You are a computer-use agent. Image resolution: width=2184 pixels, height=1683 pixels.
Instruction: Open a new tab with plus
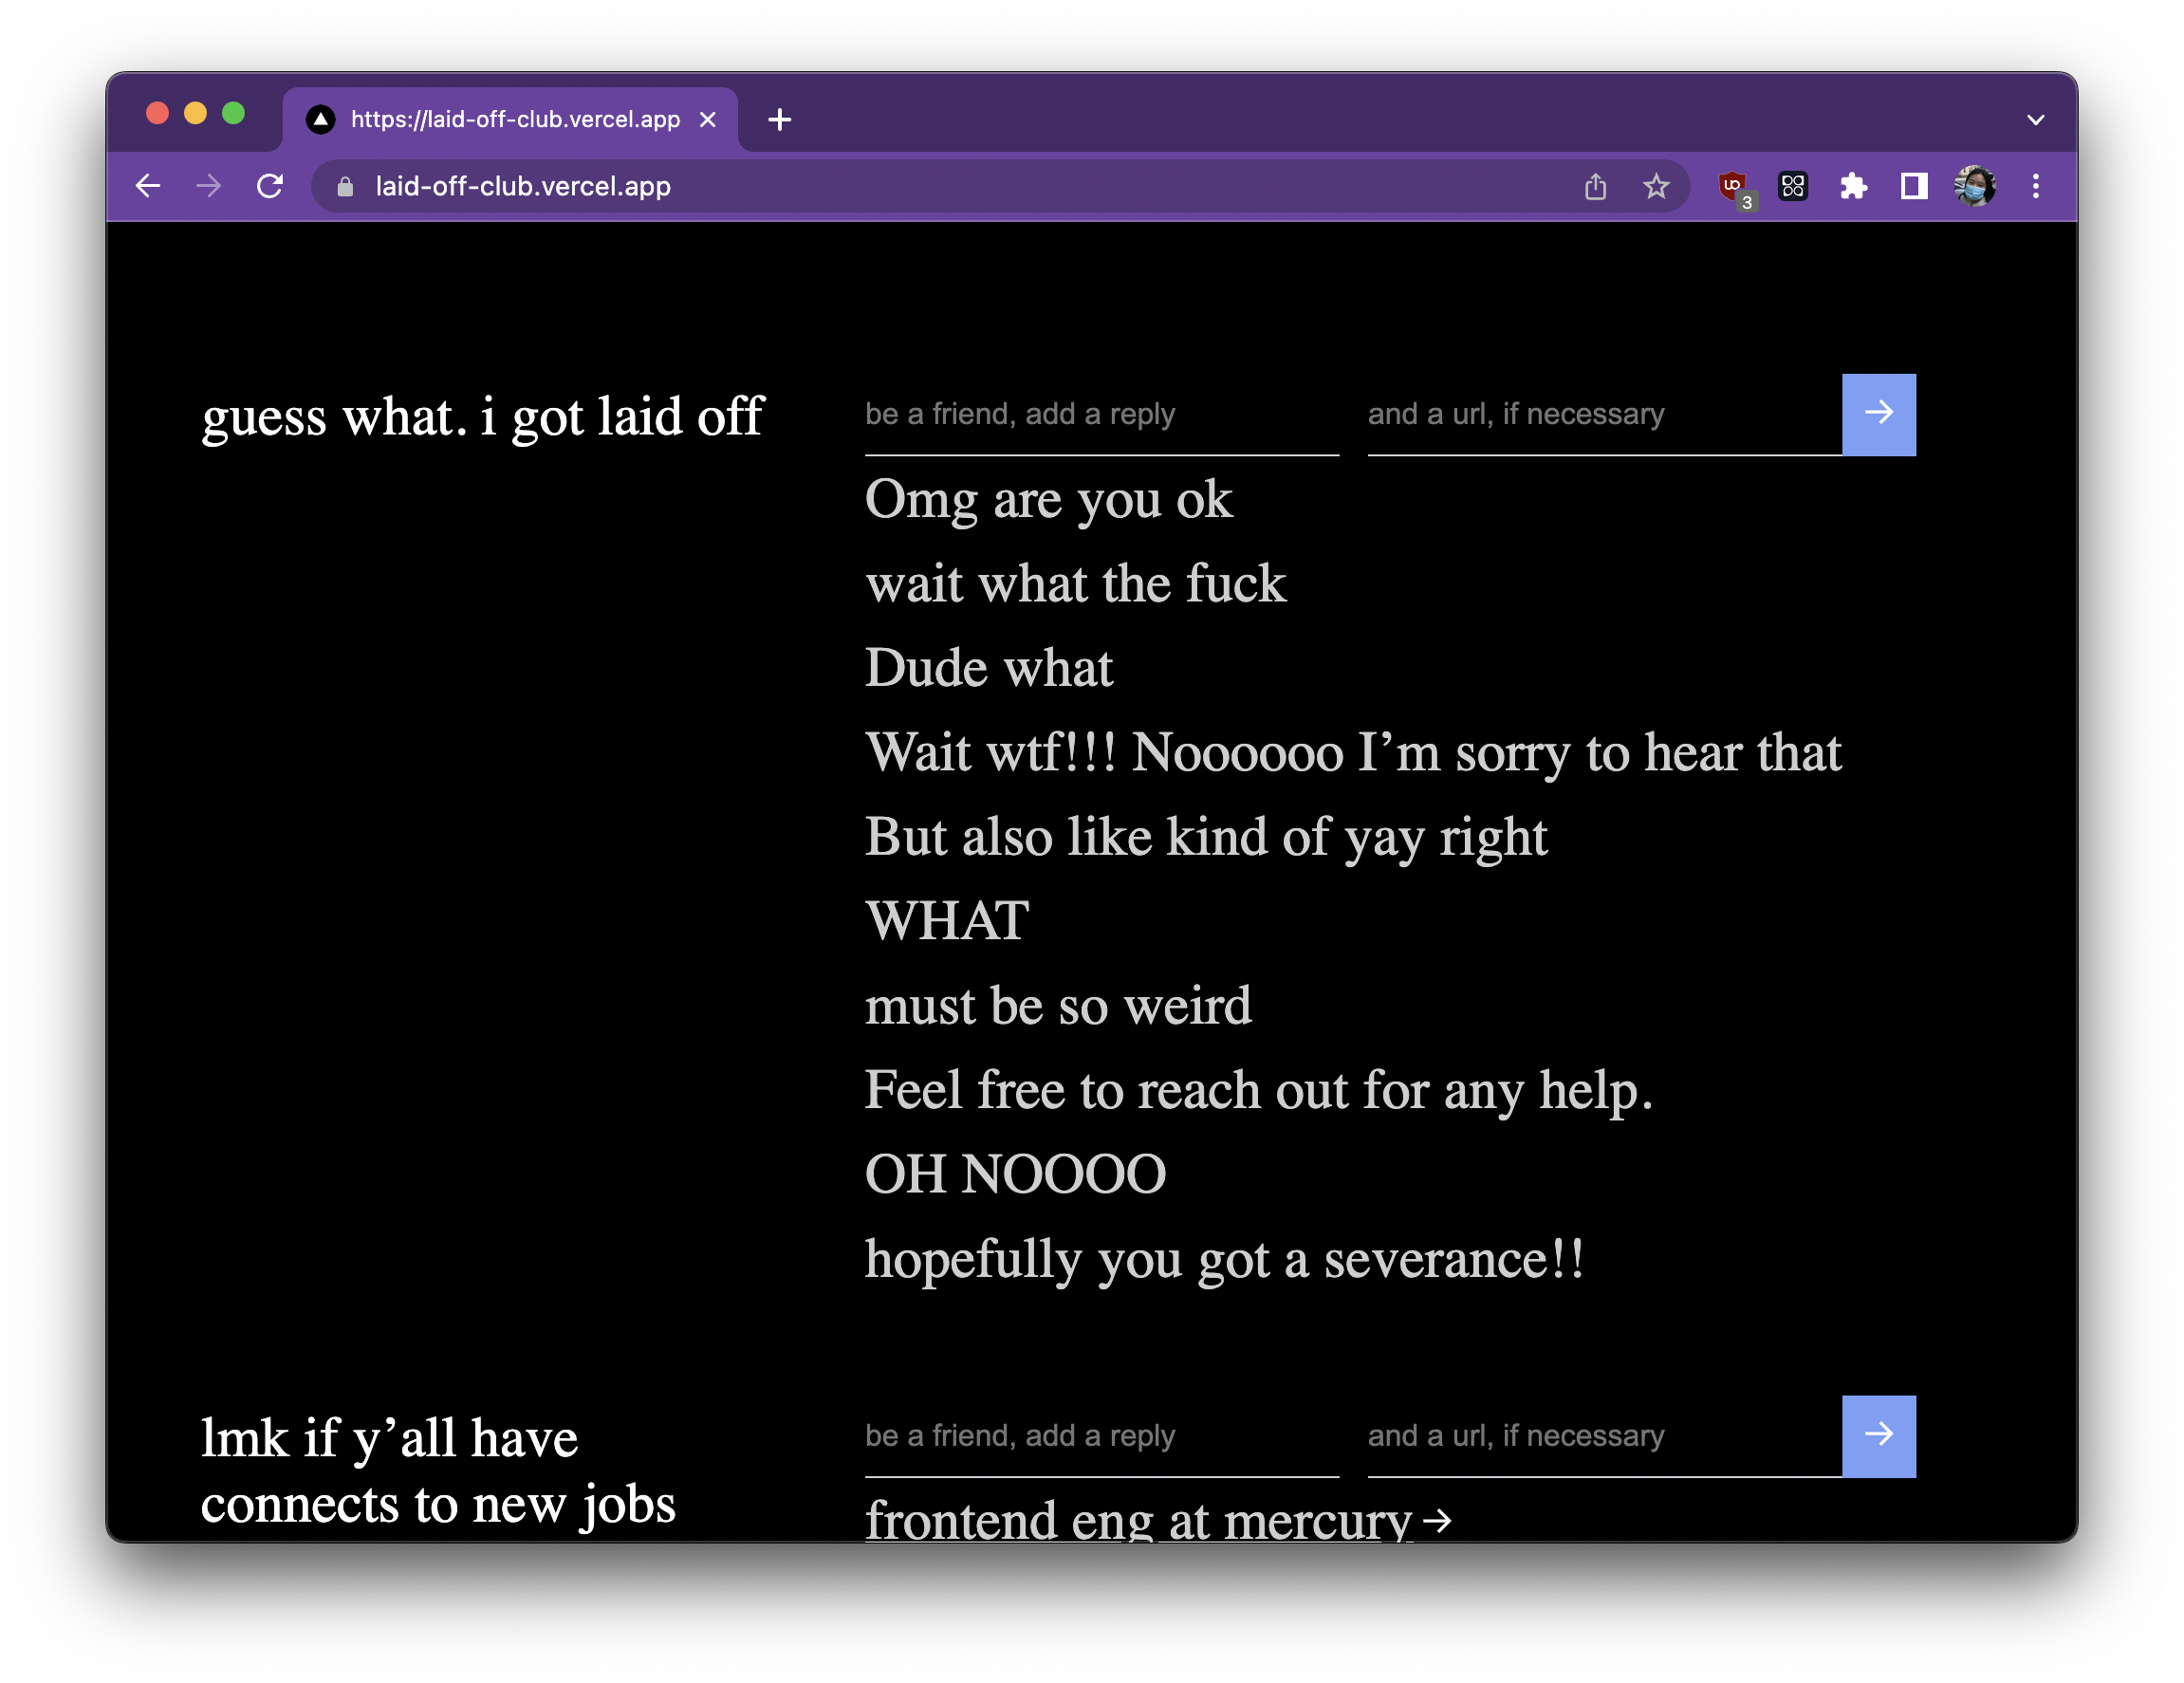[780, 120]
